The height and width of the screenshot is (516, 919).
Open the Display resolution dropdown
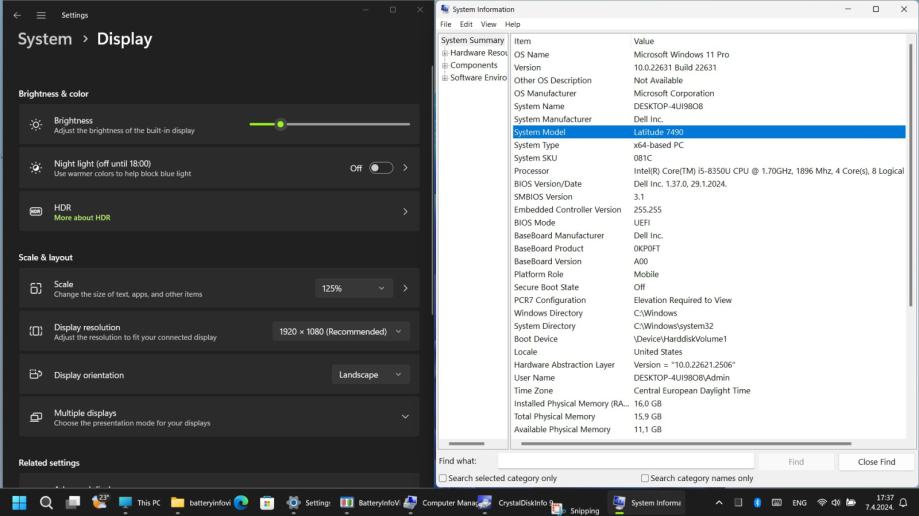[341, 332]
